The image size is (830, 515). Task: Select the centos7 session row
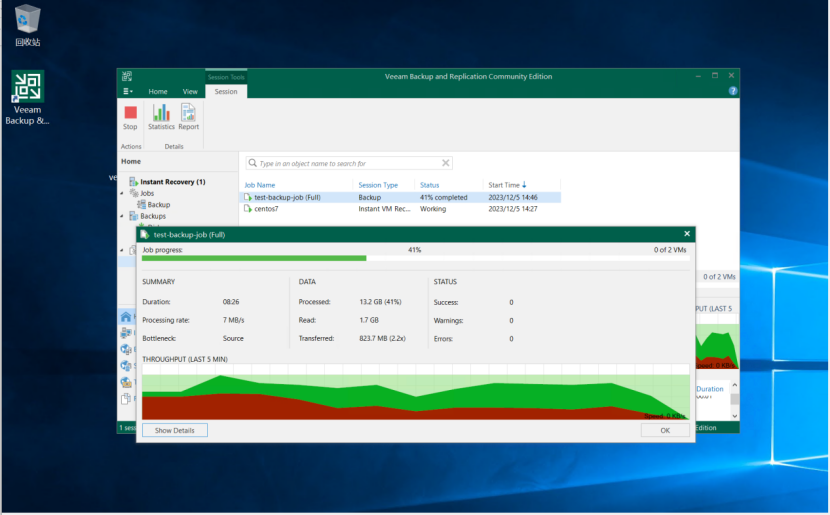click(x=401, y=209)
